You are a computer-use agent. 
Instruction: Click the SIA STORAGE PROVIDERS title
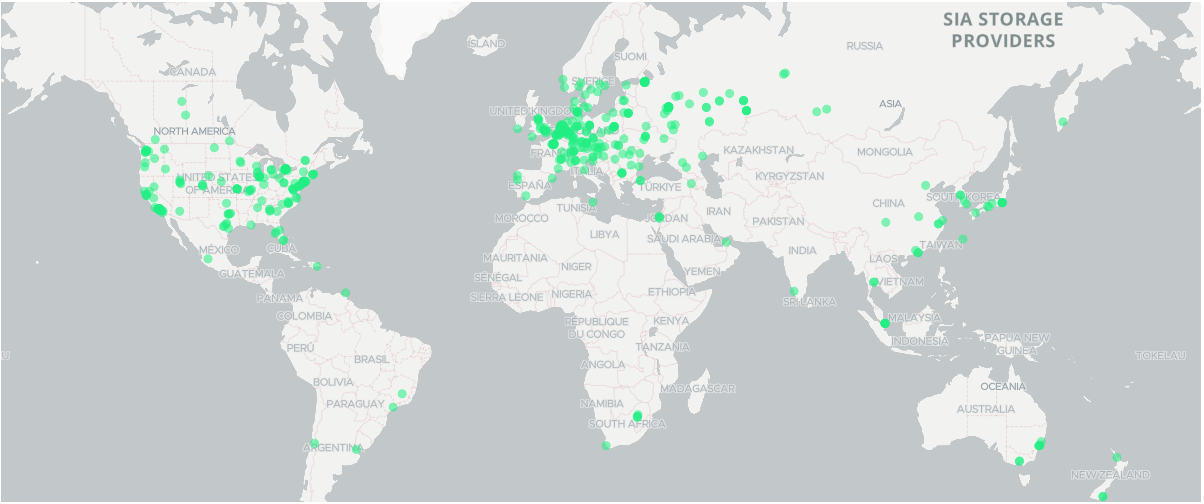click(x=1003, y=30)
